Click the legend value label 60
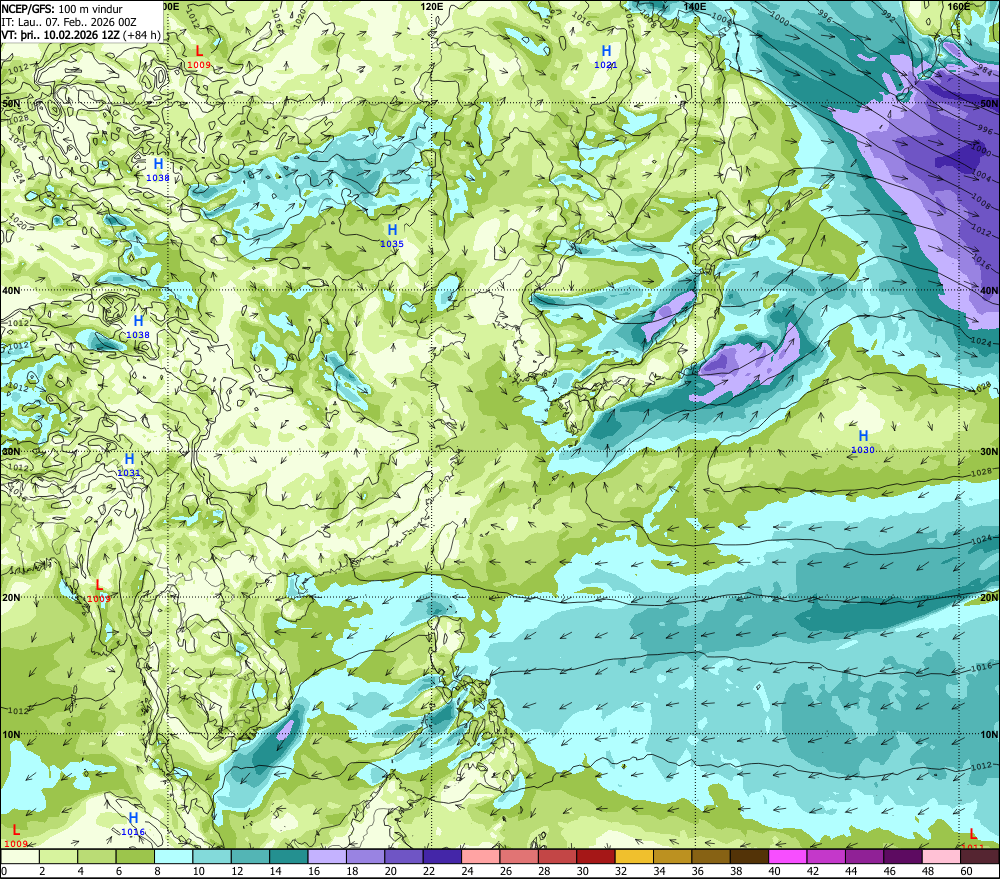Screen dimensions: 1000x879 (966, 871)
